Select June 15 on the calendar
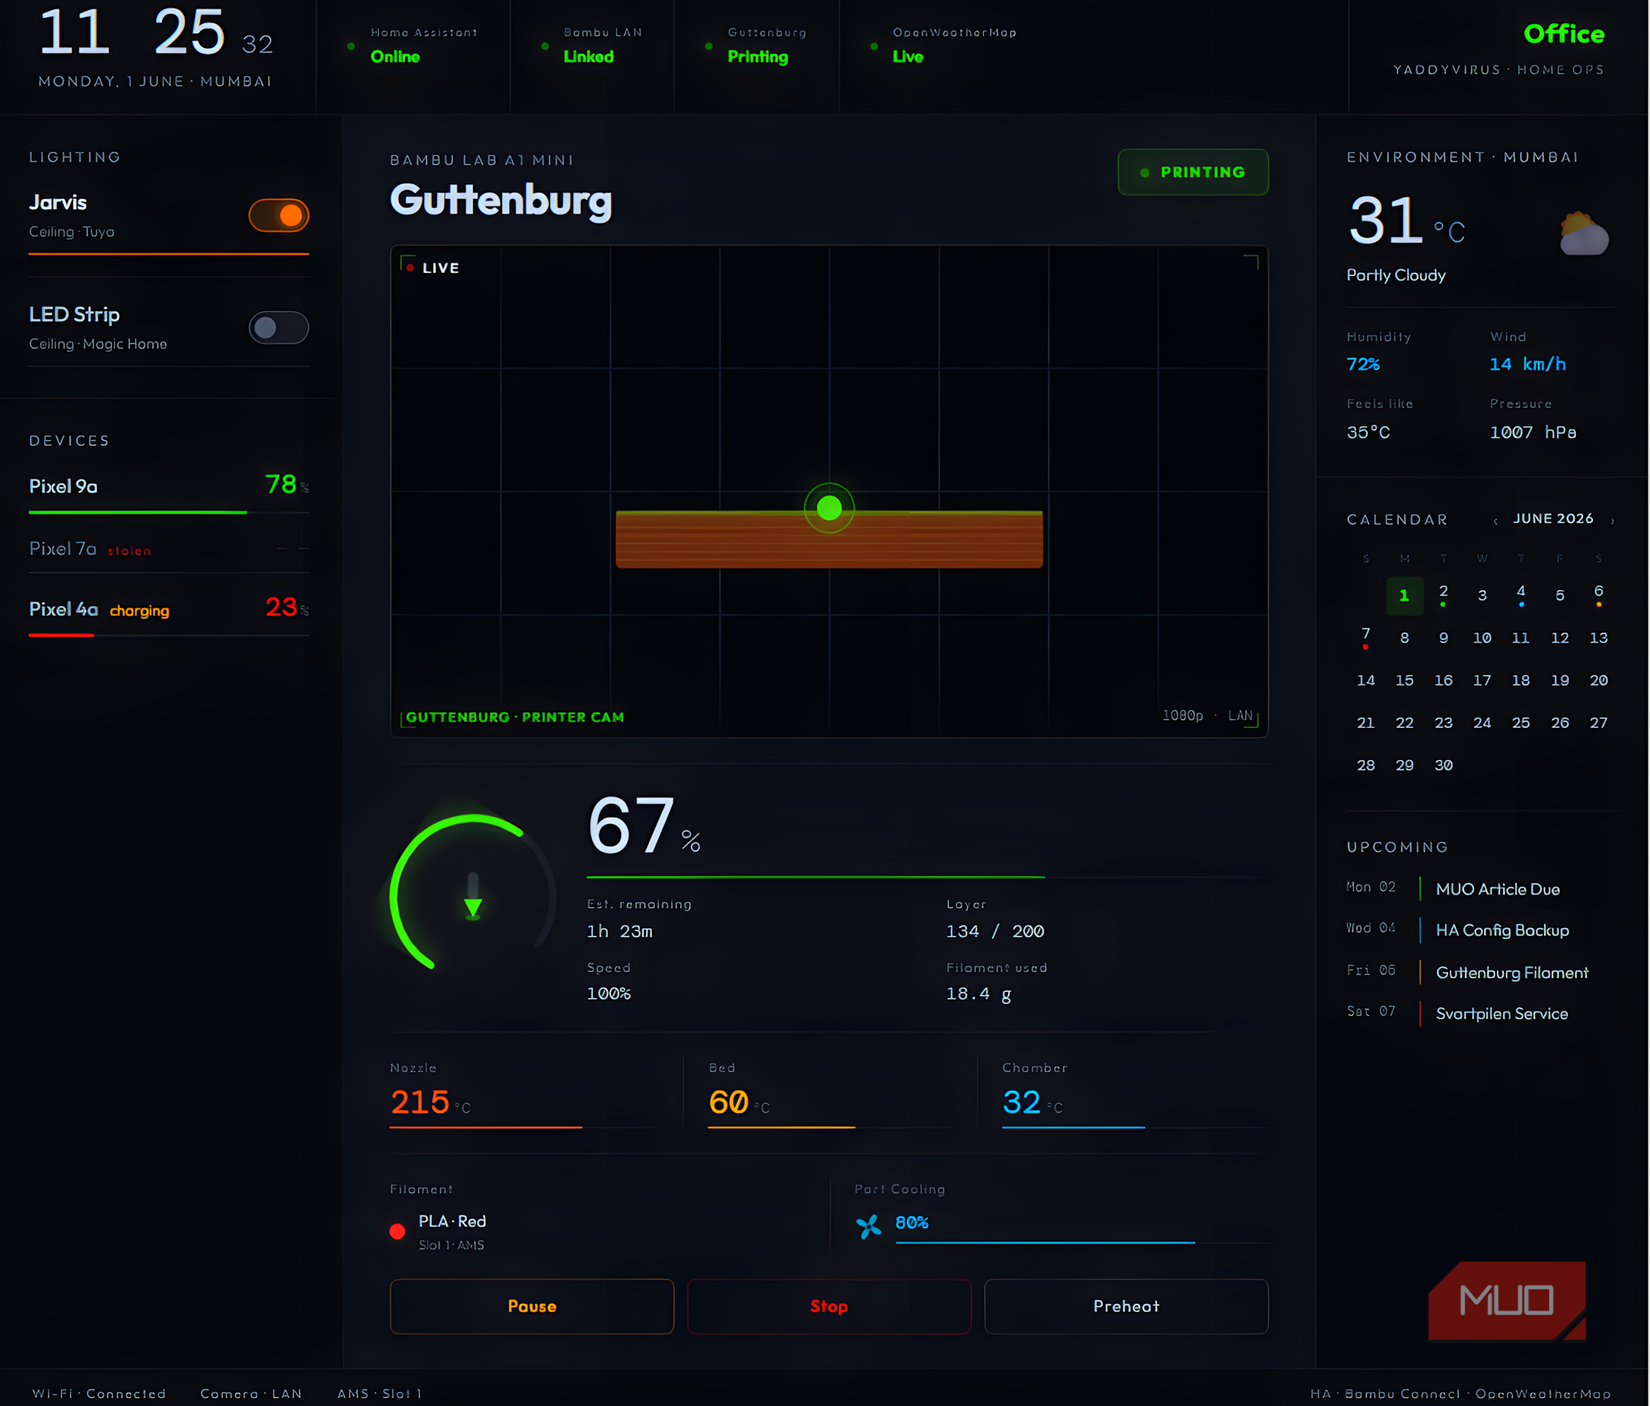This screenshot has height=1406, width=1650. click(x=1404, y=680)
